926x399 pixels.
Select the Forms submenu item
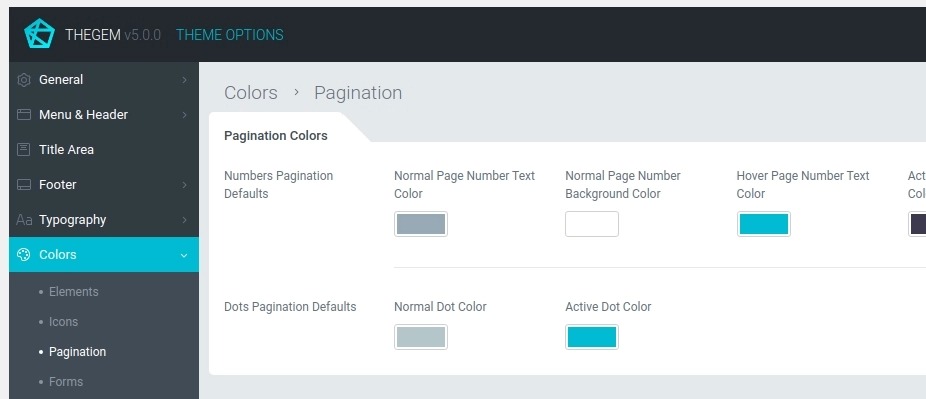(x=66, y=381)
